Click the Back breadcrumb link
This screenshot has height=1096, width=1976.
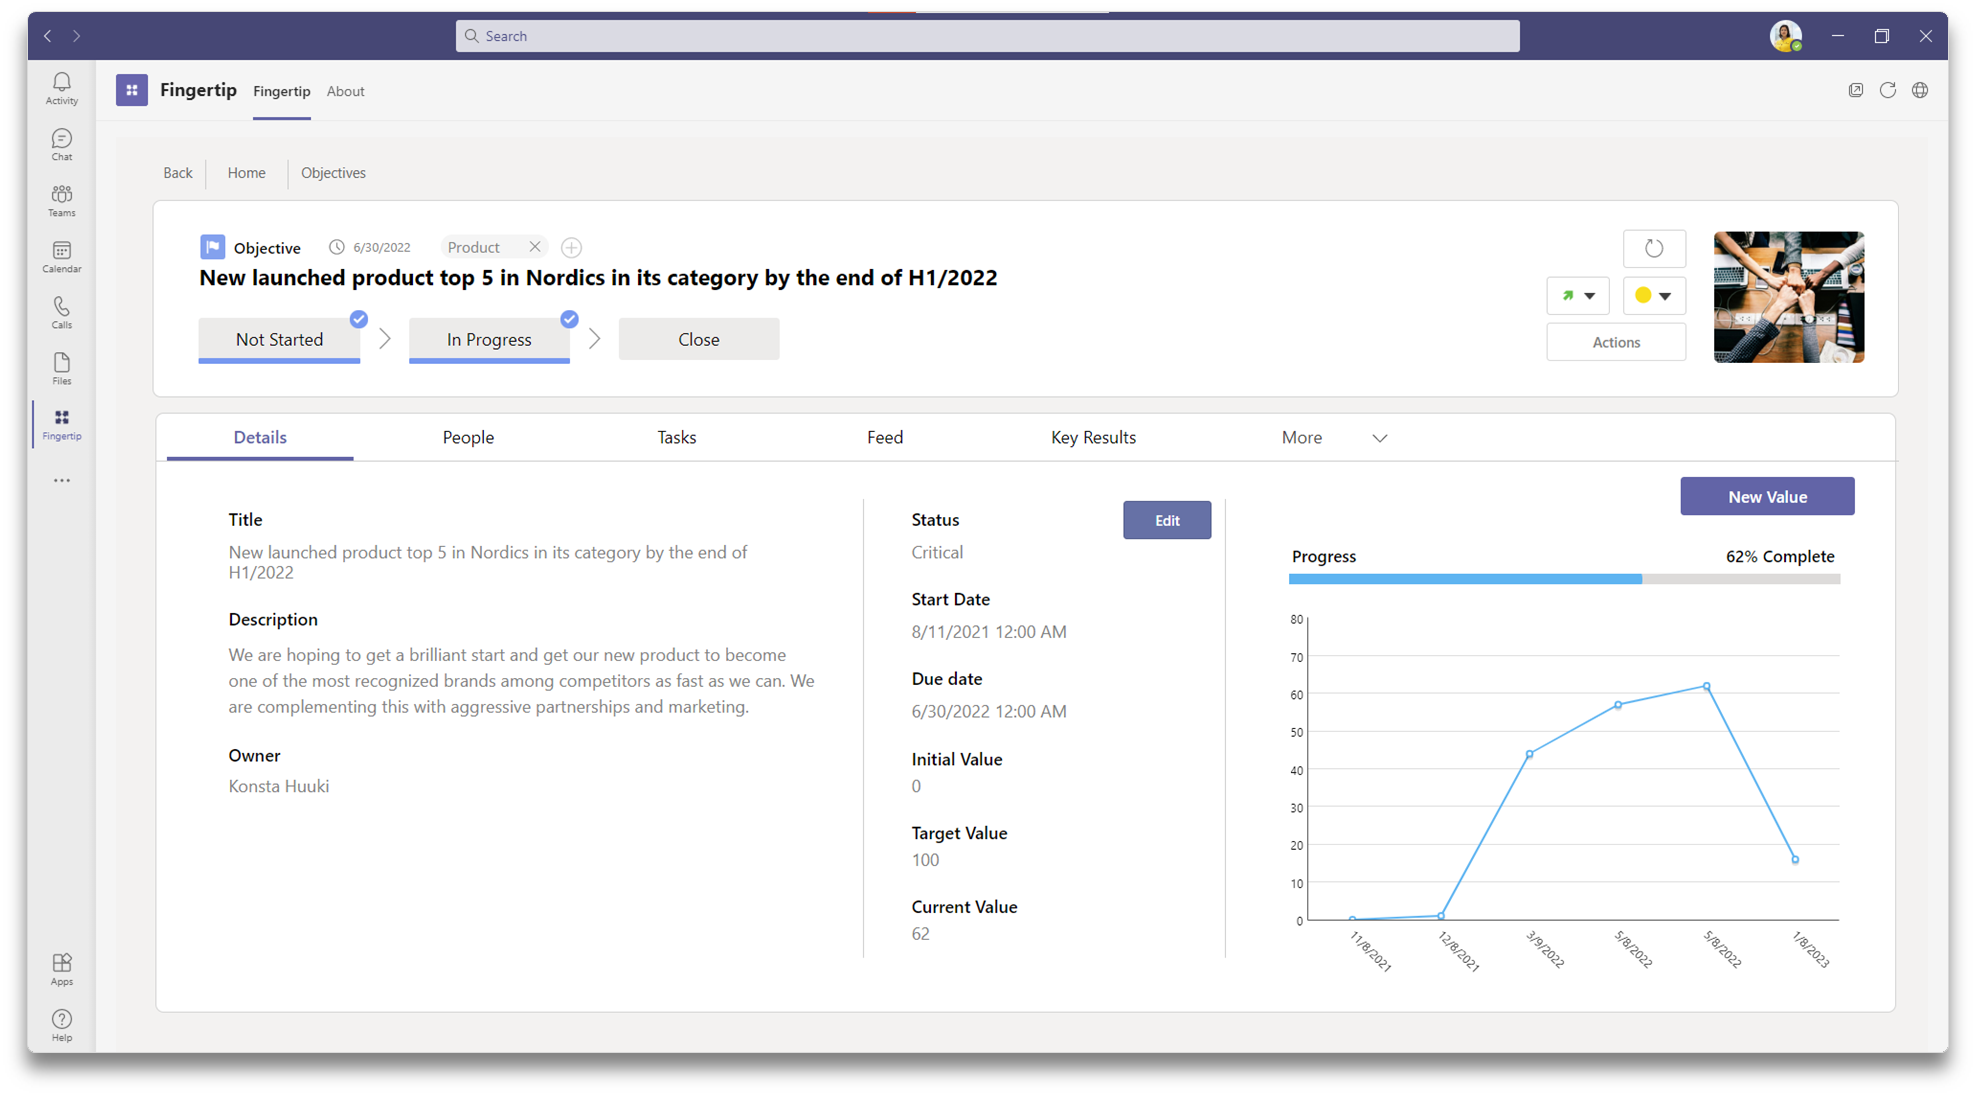click(x=178, y=173)
